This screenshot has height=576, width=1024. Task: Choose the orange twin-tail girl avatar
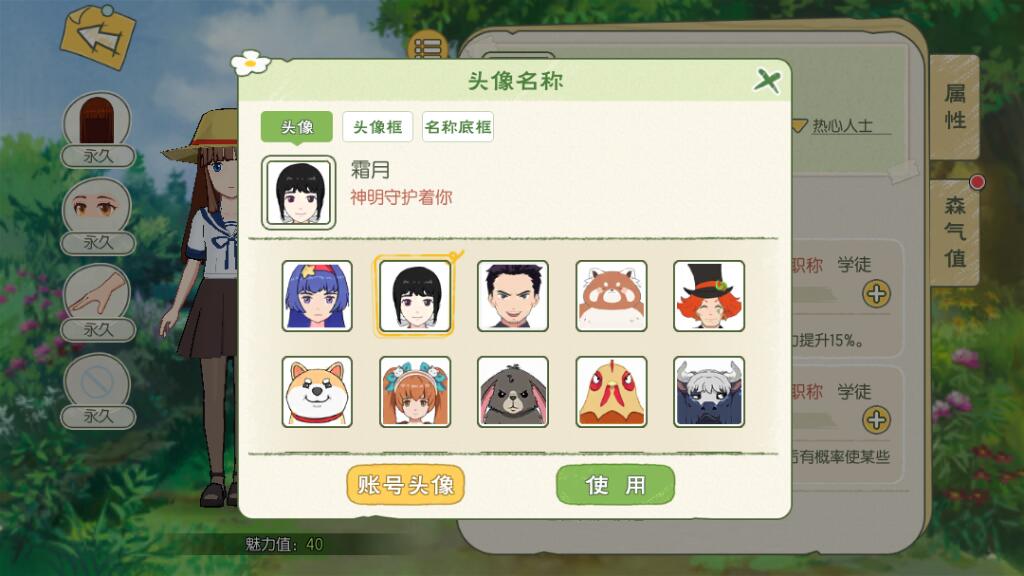pos(415,392)
